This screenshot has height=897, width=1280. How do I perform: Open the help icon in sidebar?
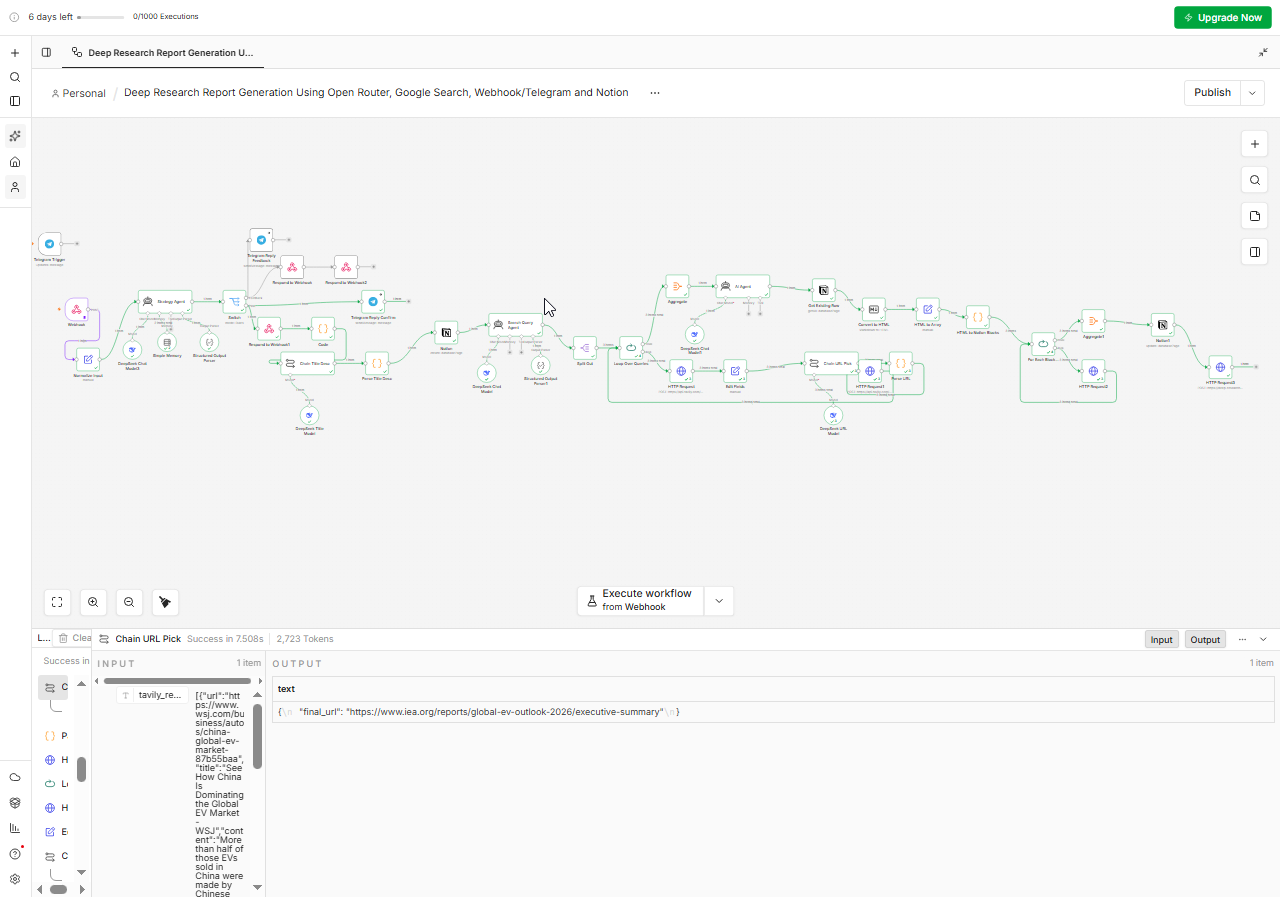click(15, 854)
